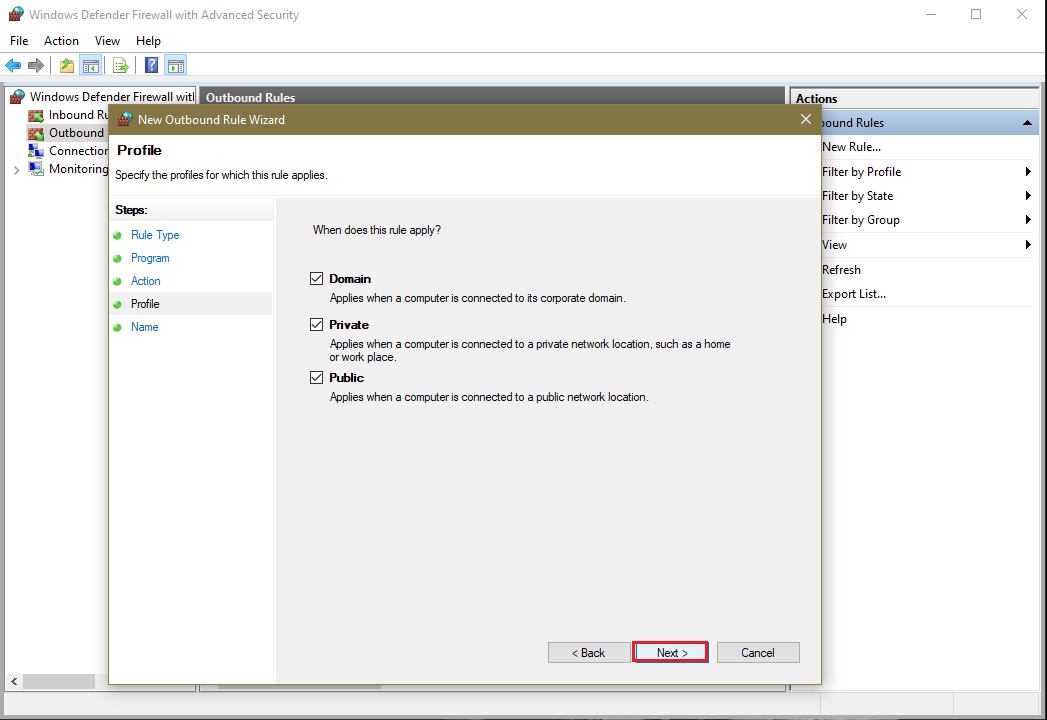Select Inbound Rules tree label
The height and width of the screenshot is (720, 1047).
[78, 115]
